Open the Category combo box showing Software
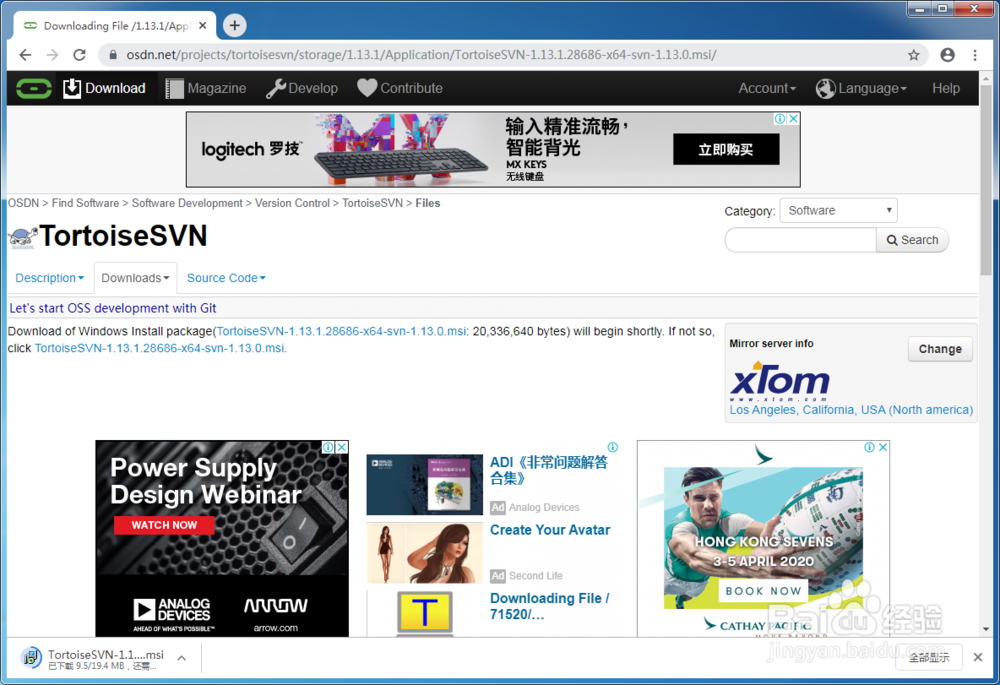 [838, 210]
